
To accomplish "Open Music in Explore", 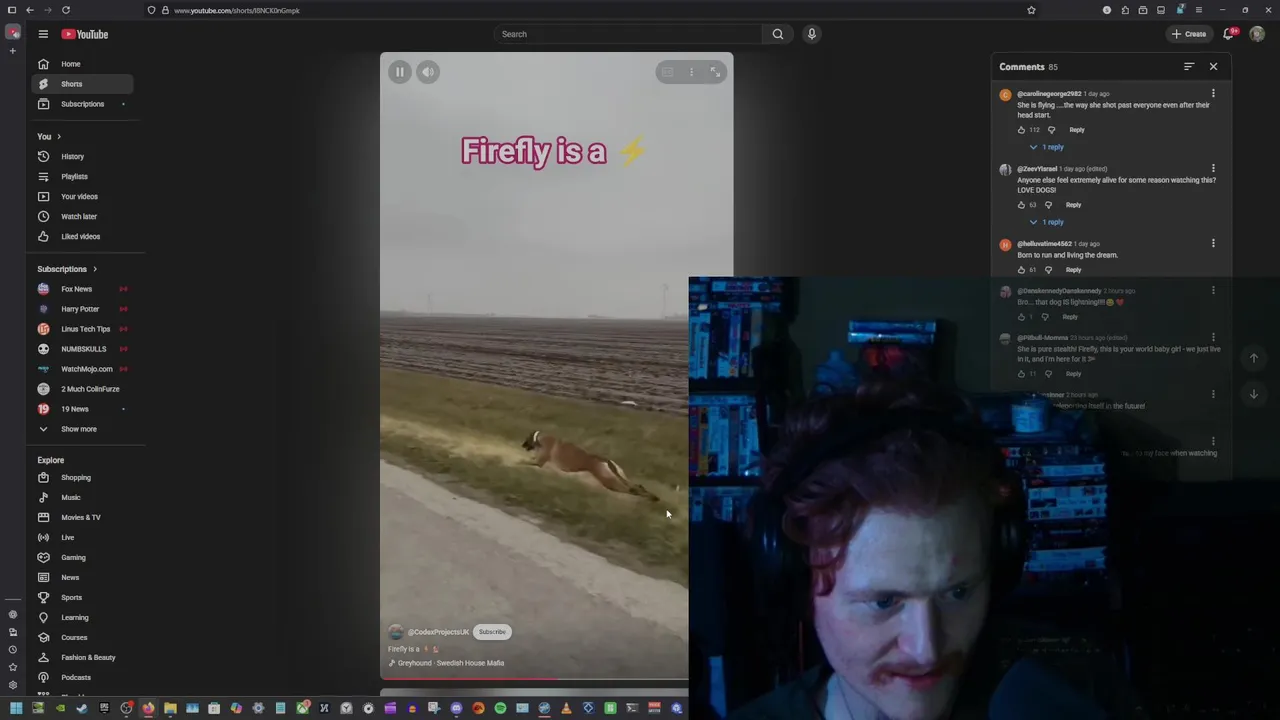I will (80, 498).
